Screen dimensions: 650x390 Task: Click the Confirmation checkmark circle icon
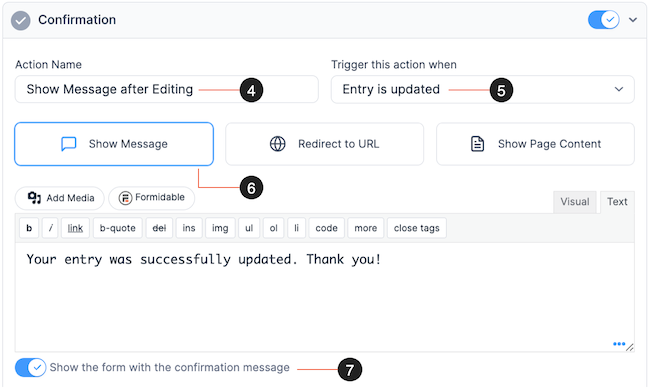click(21, 20)
